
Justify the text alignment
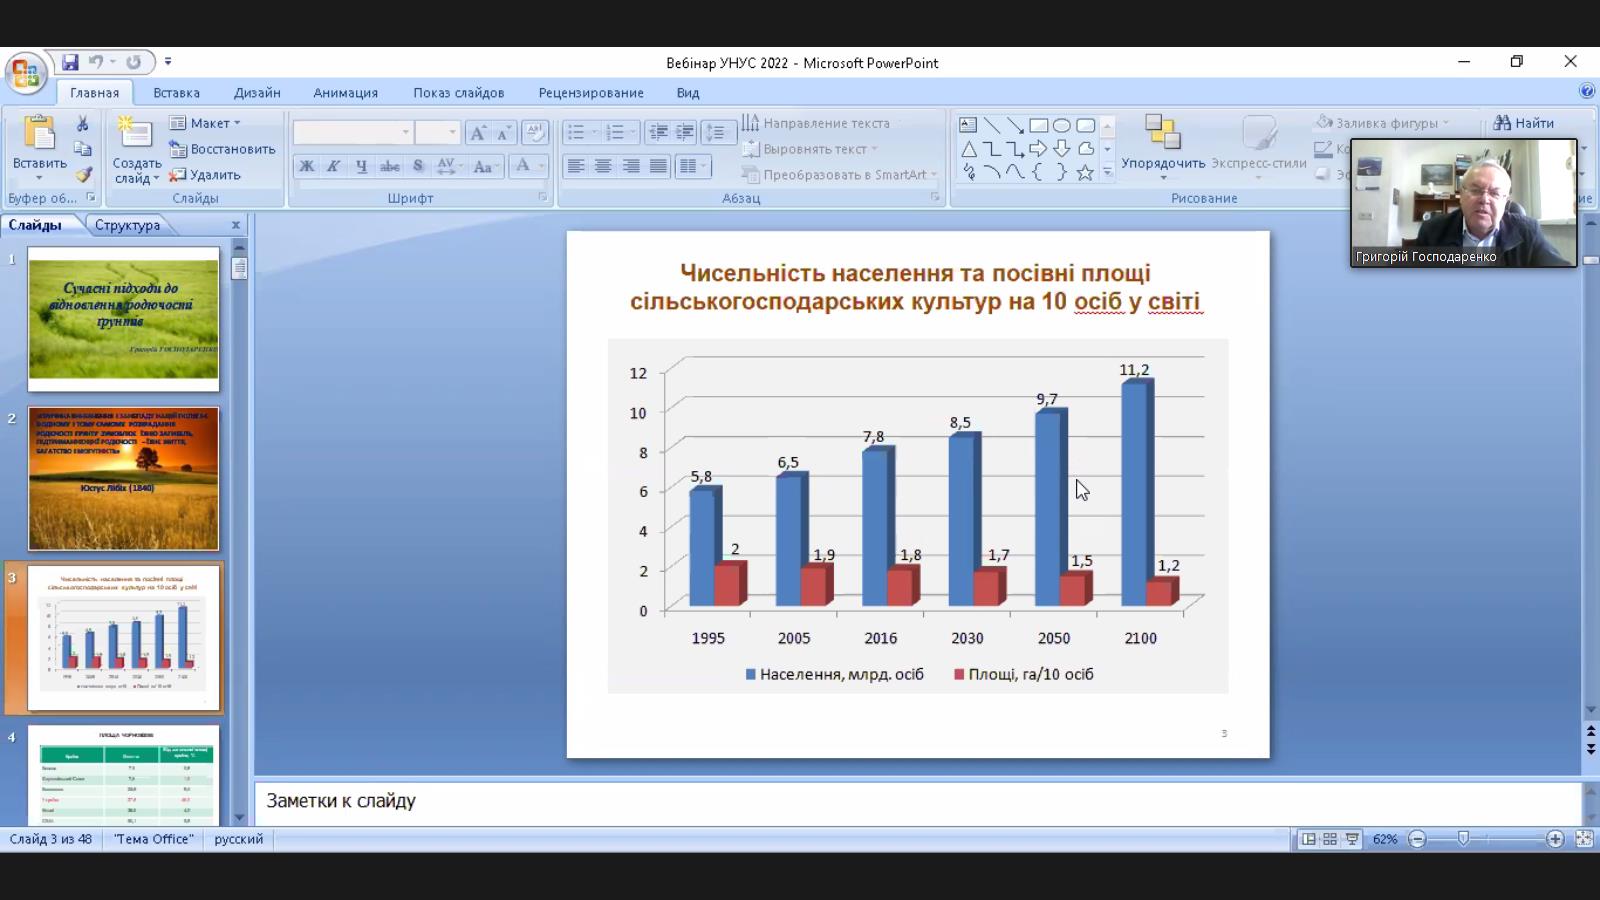[658, 166]
